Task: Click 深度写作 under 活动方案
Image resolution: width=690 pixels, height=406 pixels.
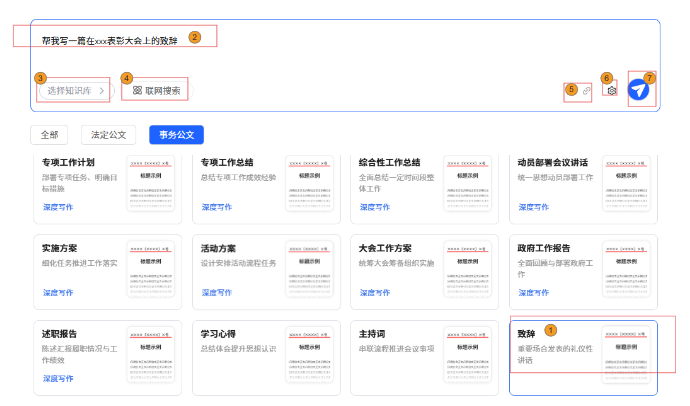Action: [216, 293]
